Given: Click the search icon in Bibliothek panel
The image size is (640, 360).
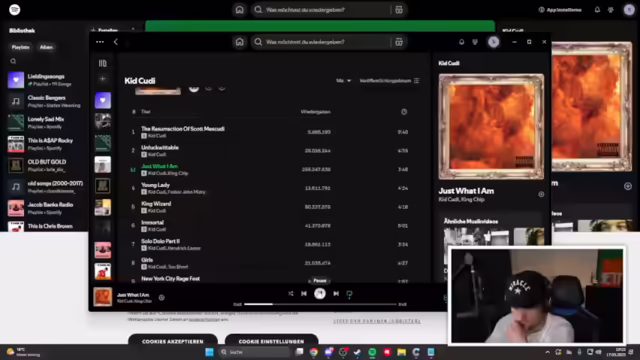Looking at the screenshot, I should tap(13, 61).
